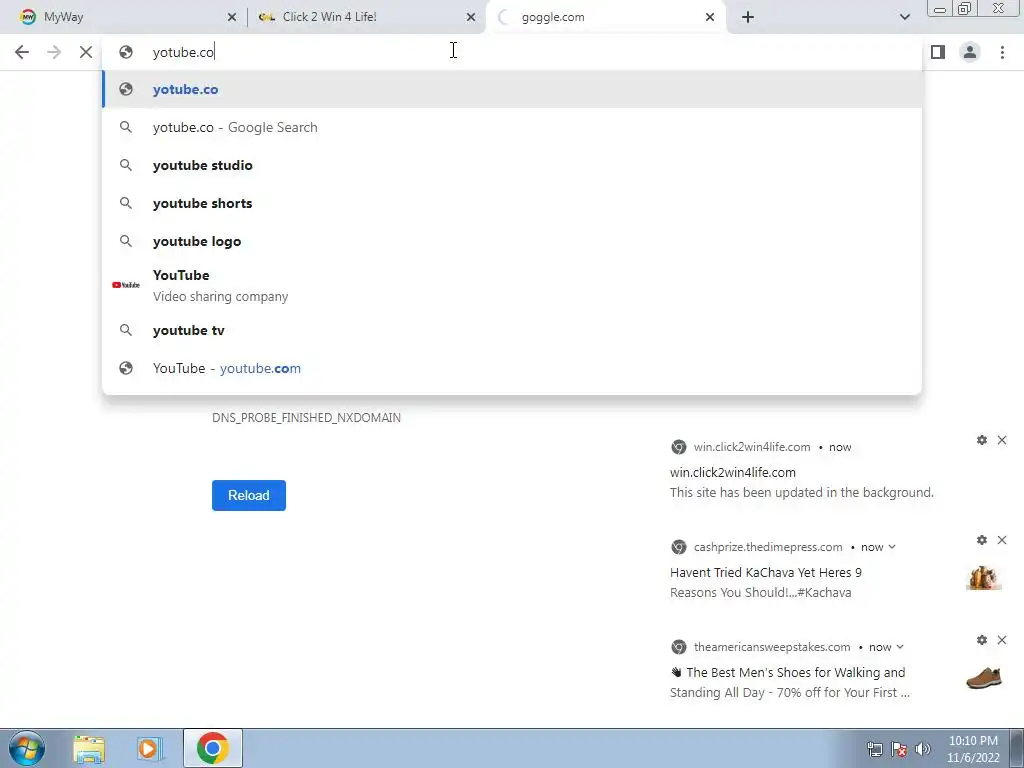Switch to the Click 2 Win 4 Life! tab
Image resolution: width=1024 pixels, height=768 pixels.
[x=367, y=17]
